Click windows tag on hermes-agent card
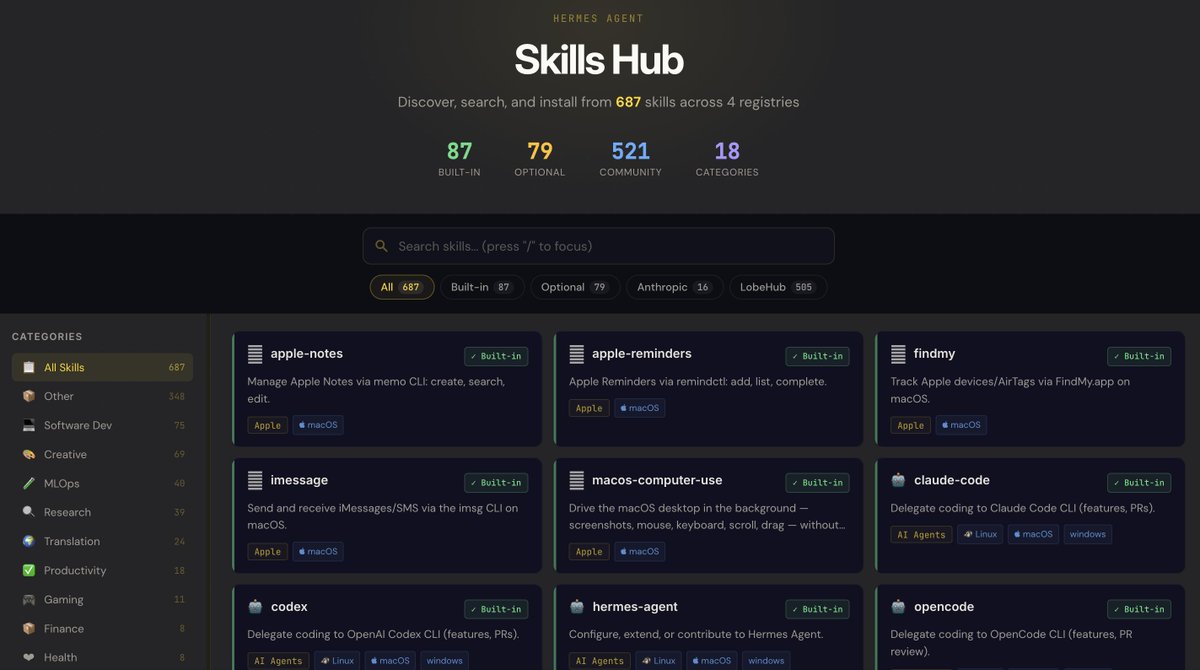This screenshot has width=1200, height=670. coord(766,660)
